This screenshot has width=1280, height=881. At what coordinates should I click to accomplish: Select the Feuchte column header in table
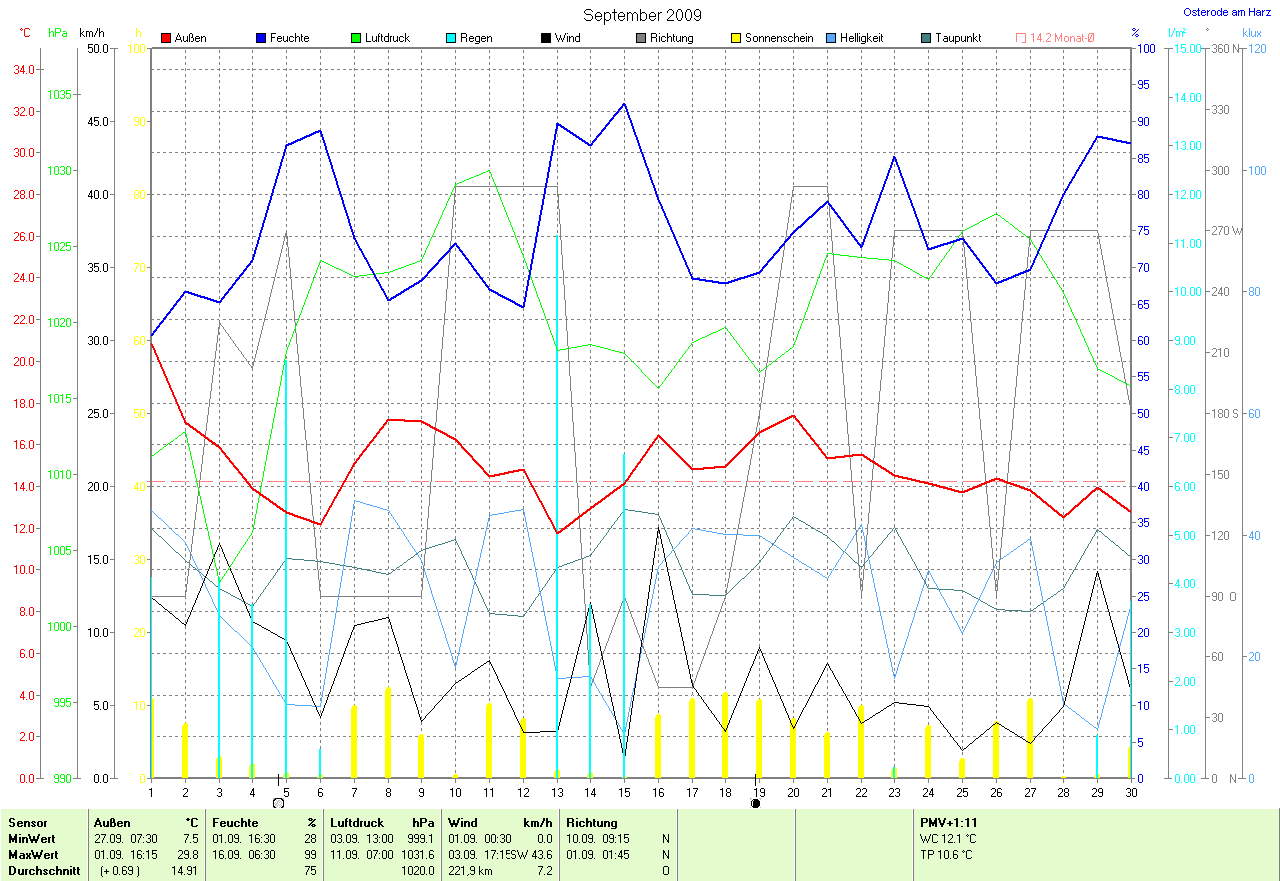point(235,822)
